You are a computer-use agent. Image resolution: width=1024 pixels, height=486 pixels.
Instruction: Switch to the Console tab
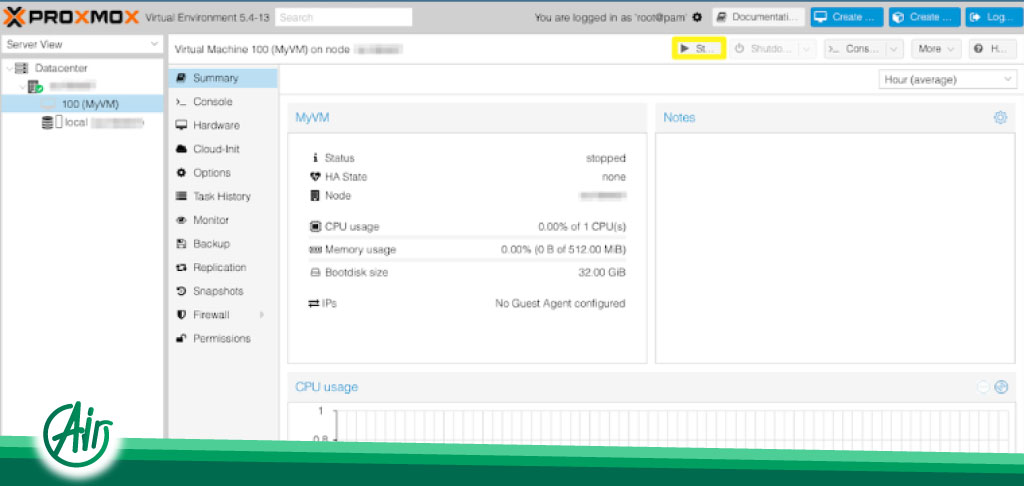(x=223, y=102)
